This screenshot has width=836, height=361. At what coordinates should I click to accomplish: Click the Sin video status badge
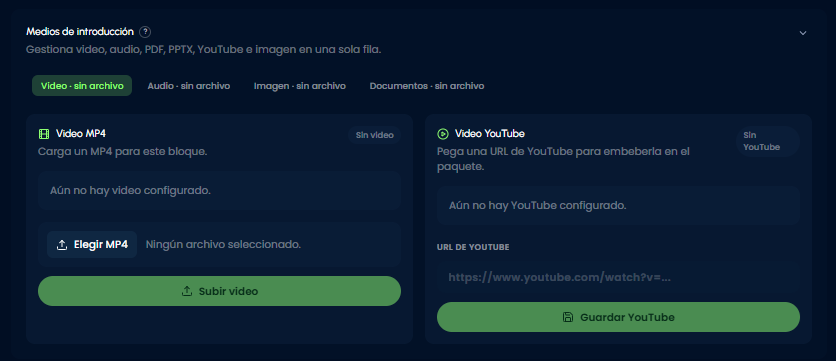[x=375, y=135]
